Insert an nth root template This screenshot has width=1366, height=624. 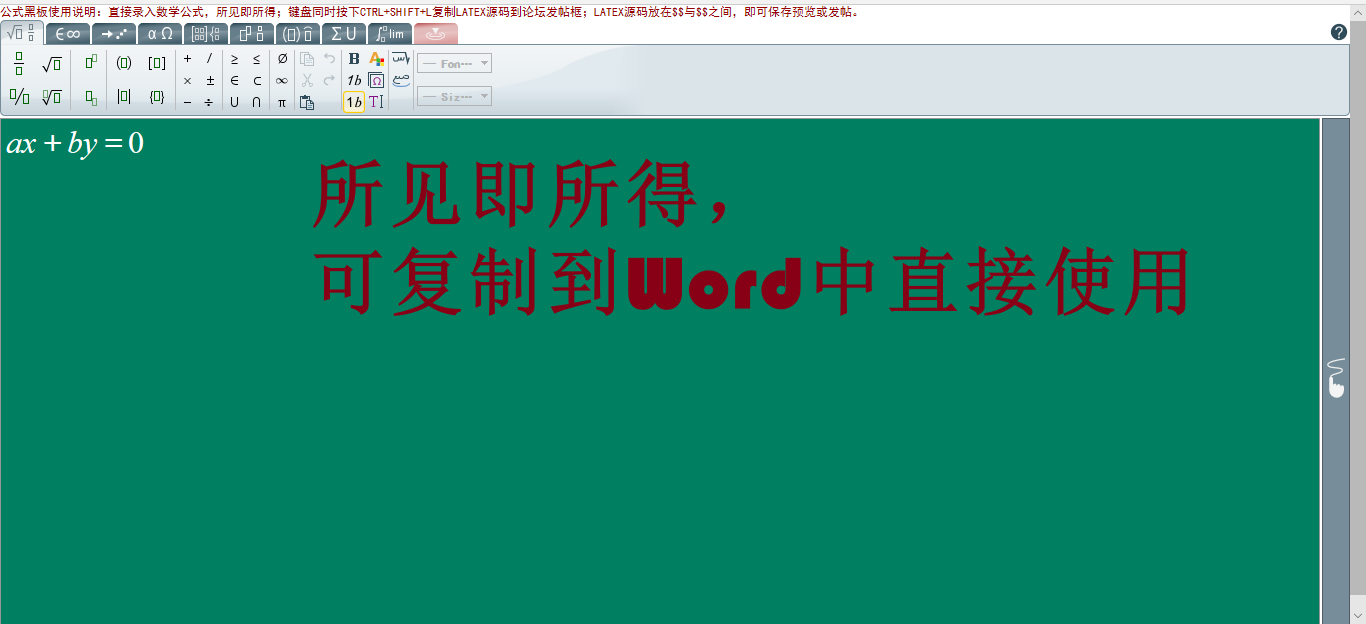[x=52, y=97]
